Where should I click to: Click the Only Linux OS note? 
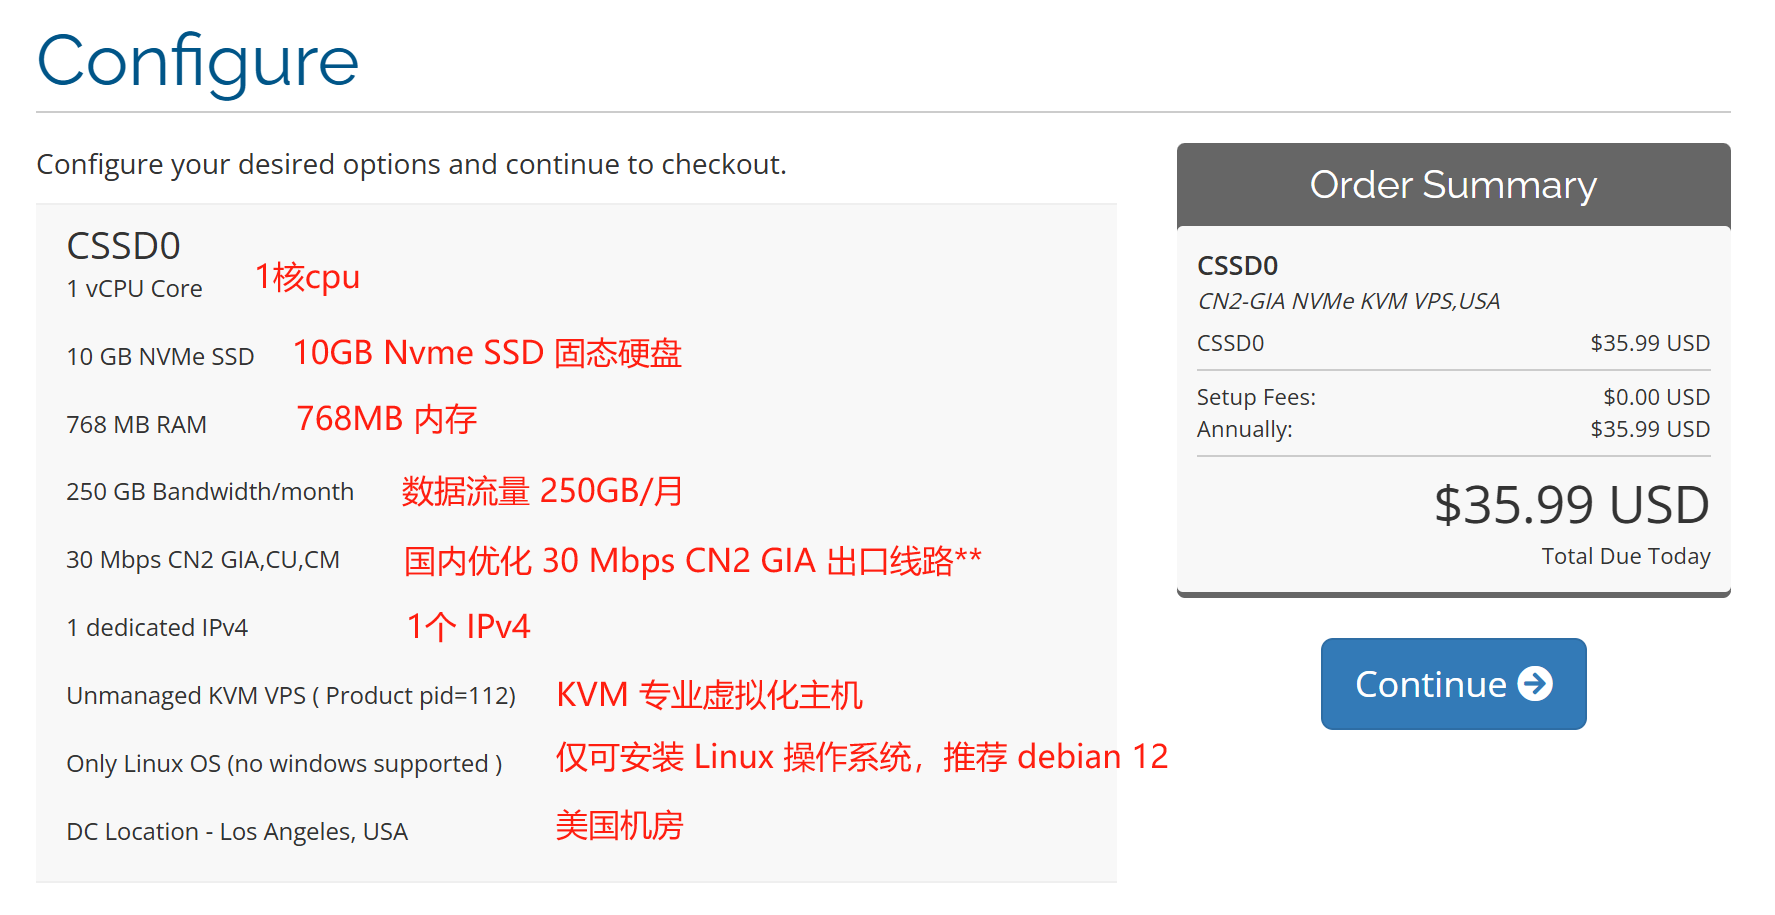284,763
